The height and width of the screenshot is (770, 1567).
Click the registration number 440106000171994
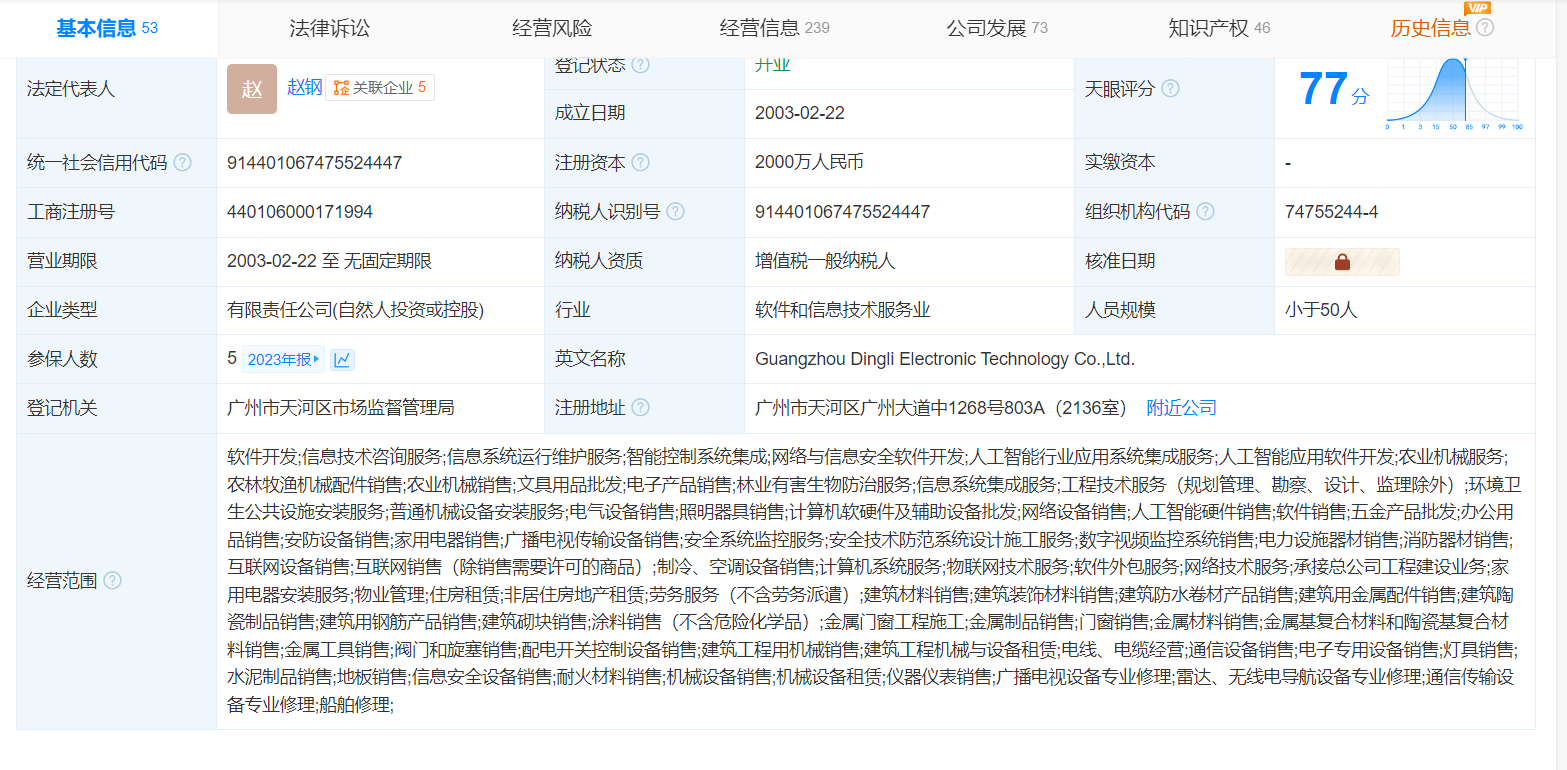(x=300, y=211)
